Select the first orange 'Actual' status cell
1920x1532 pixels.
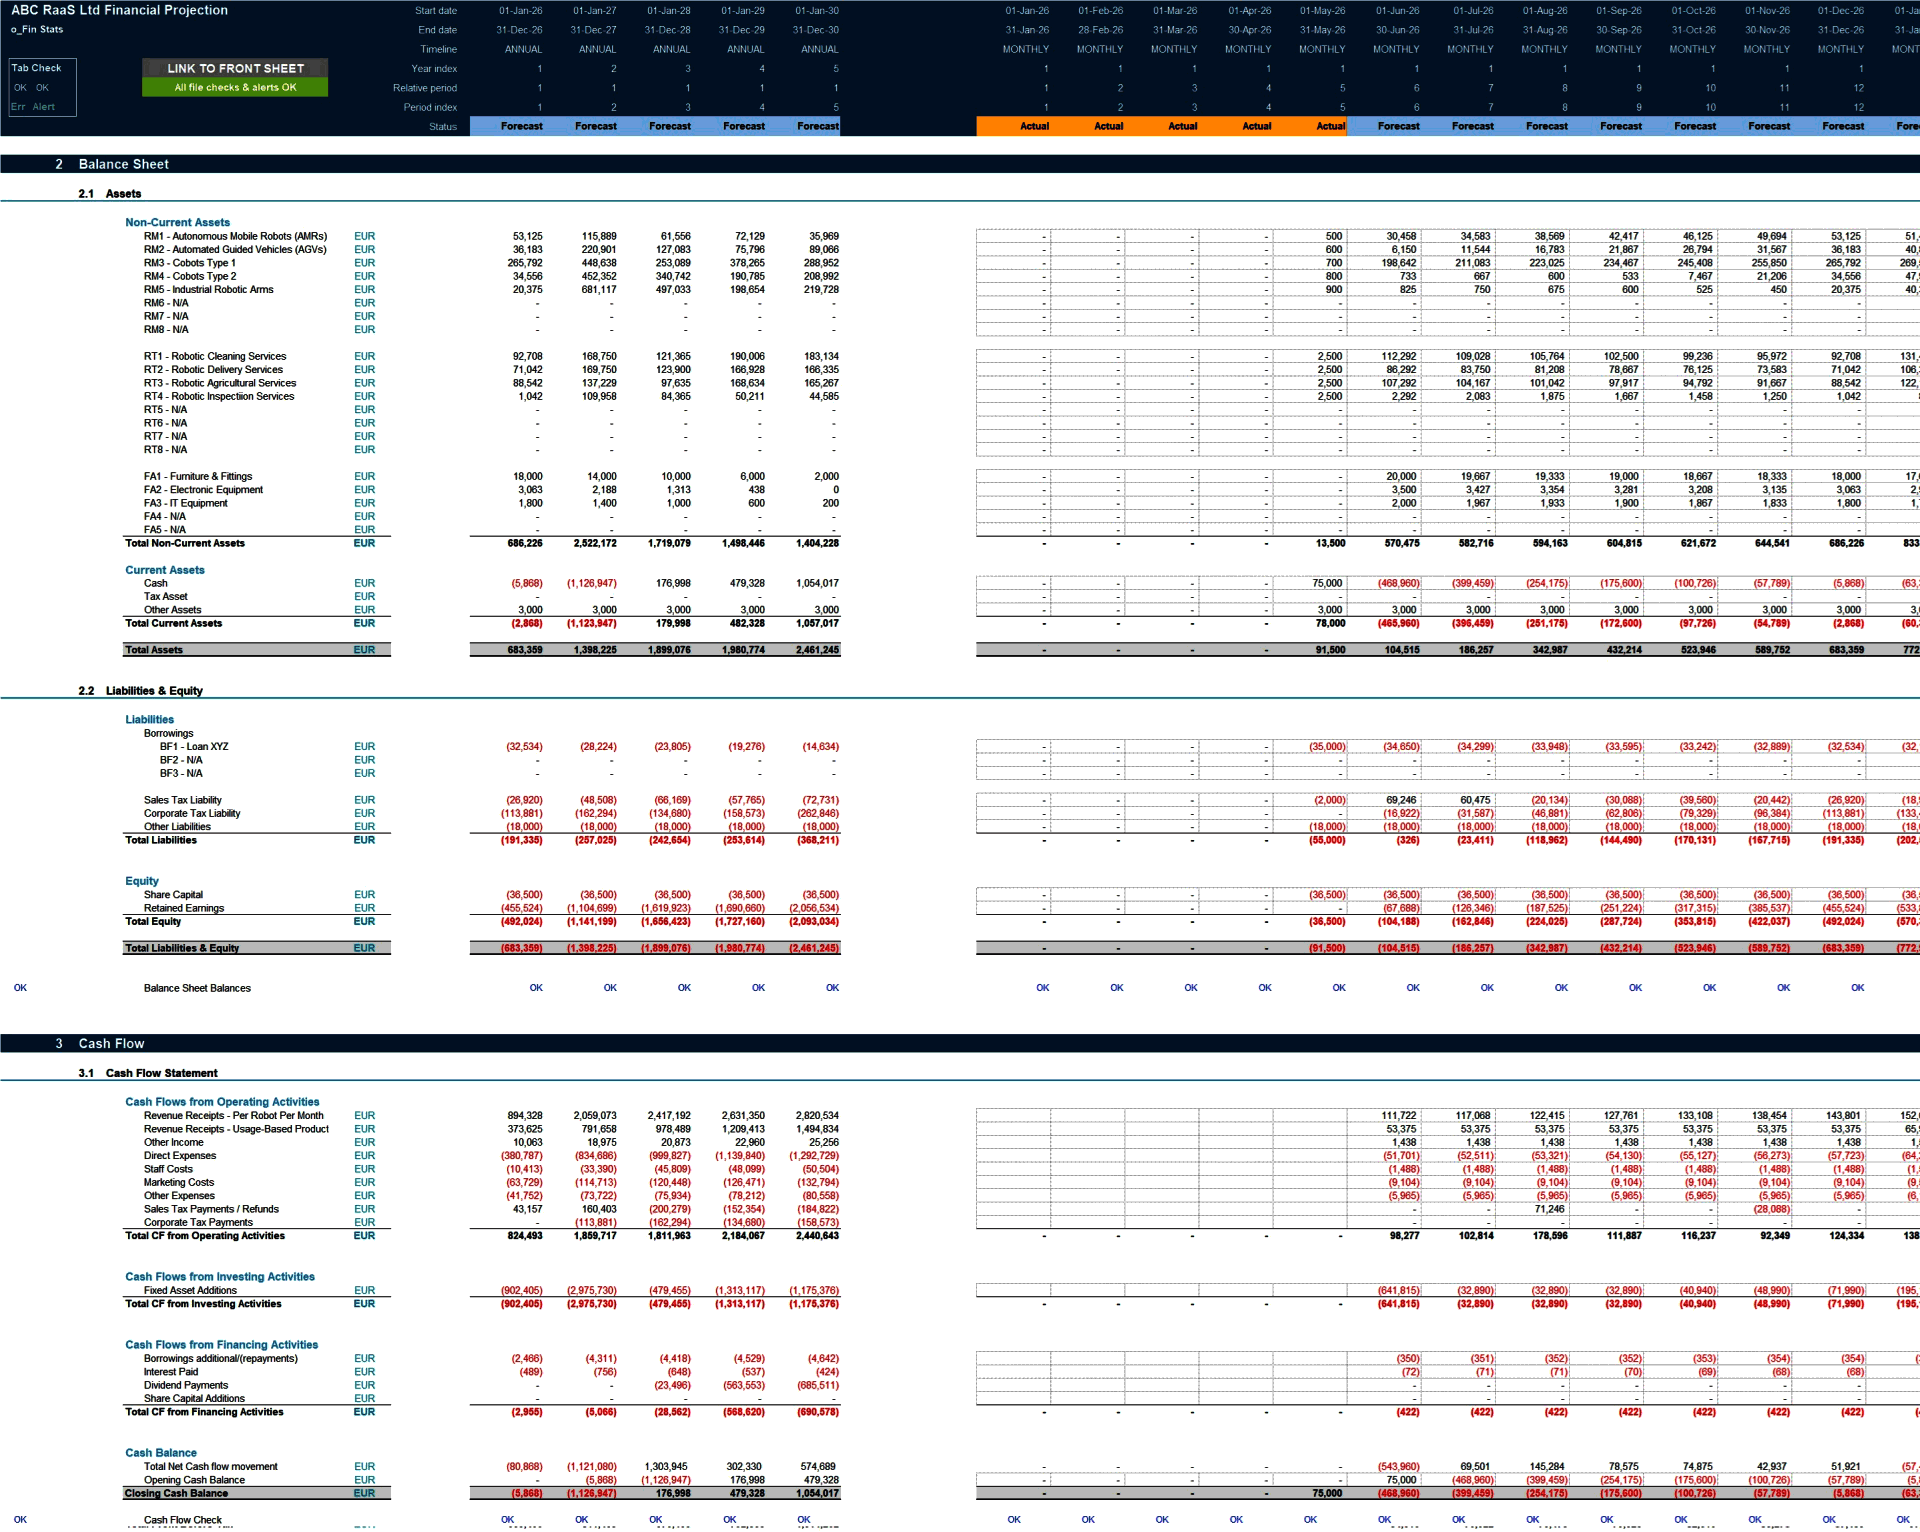1035,126
